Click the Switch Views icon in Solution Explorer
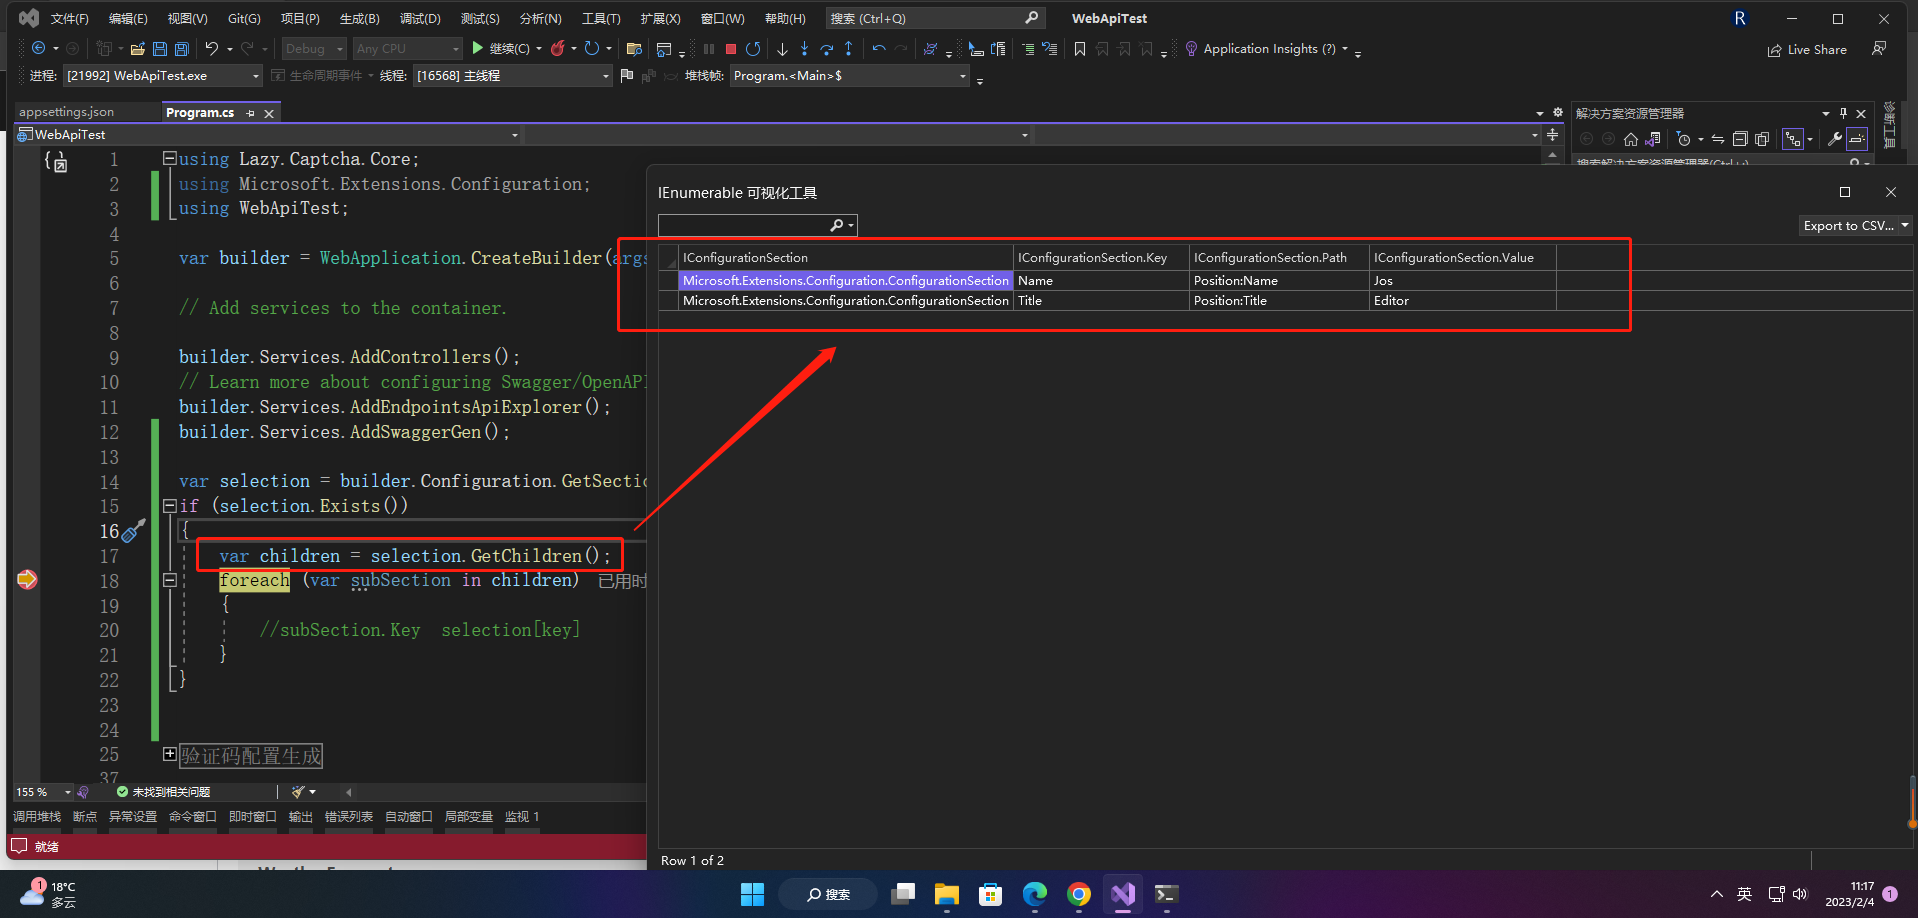 (1653, 139)
